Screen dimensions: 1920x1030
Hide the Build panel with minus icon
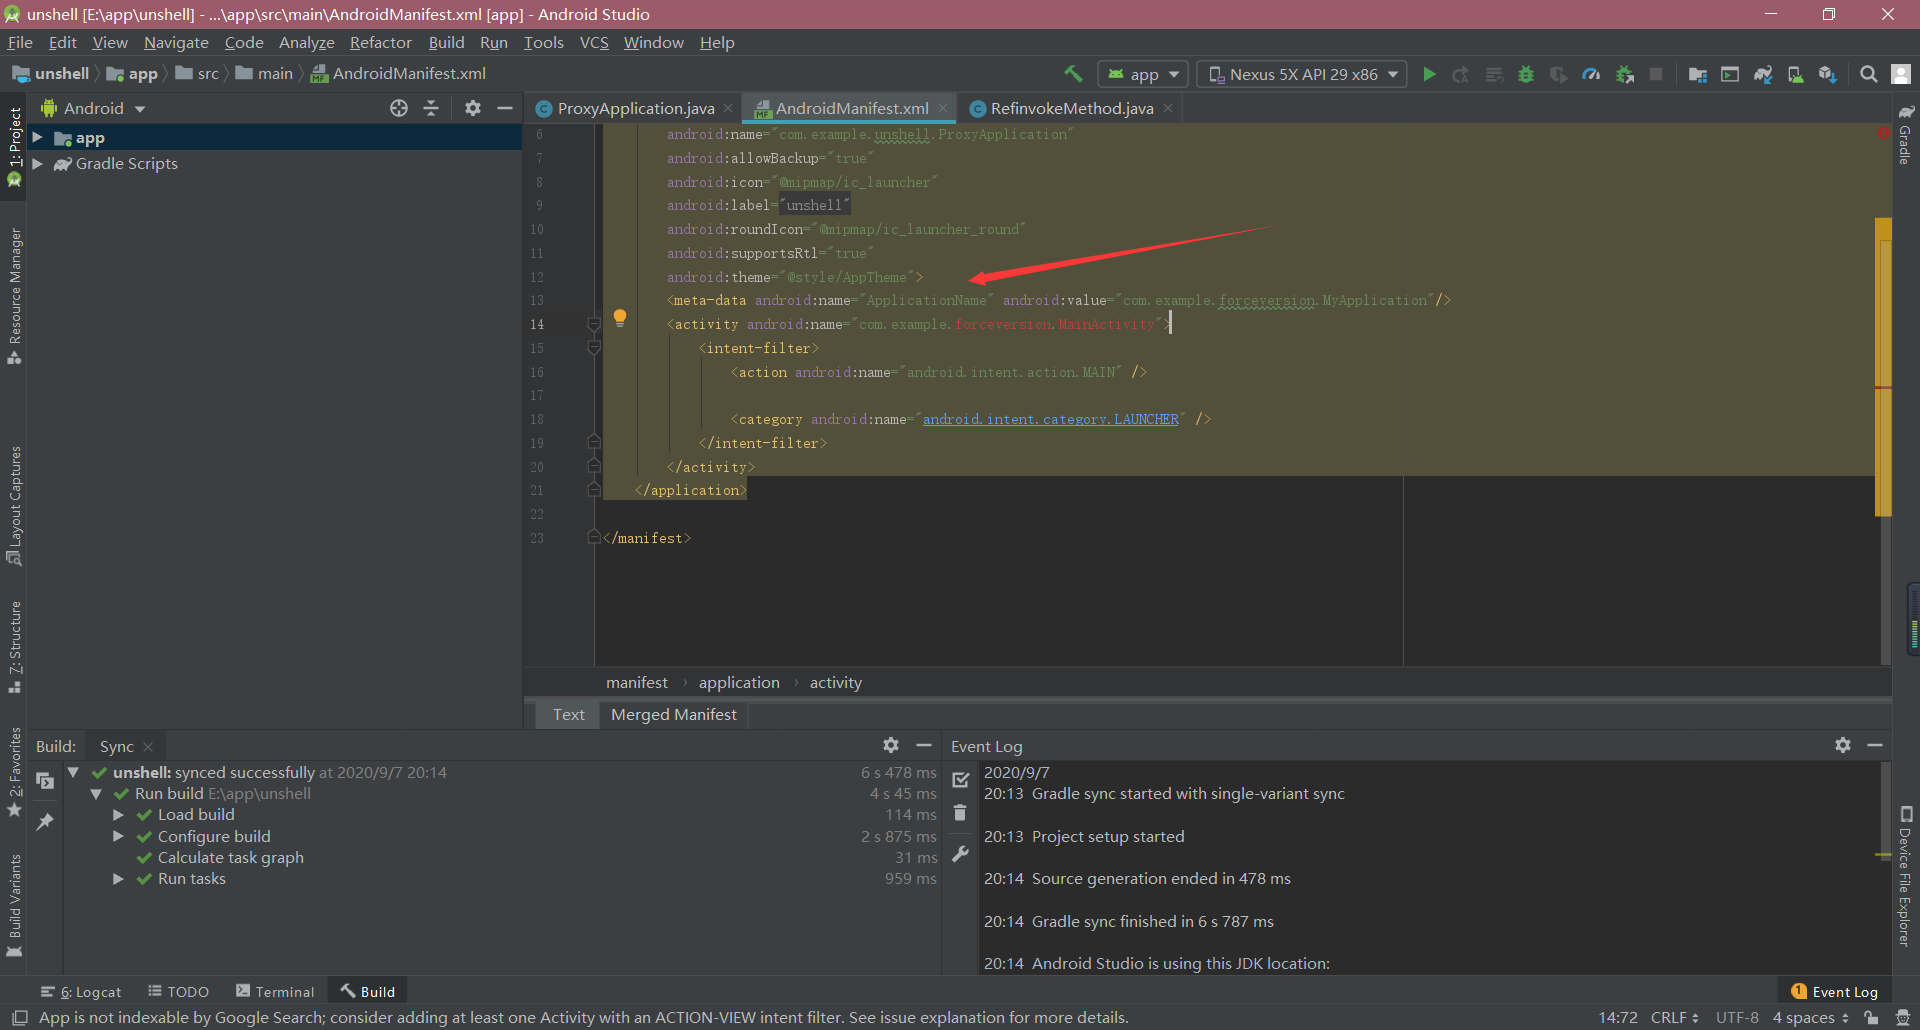click(924, 745)
